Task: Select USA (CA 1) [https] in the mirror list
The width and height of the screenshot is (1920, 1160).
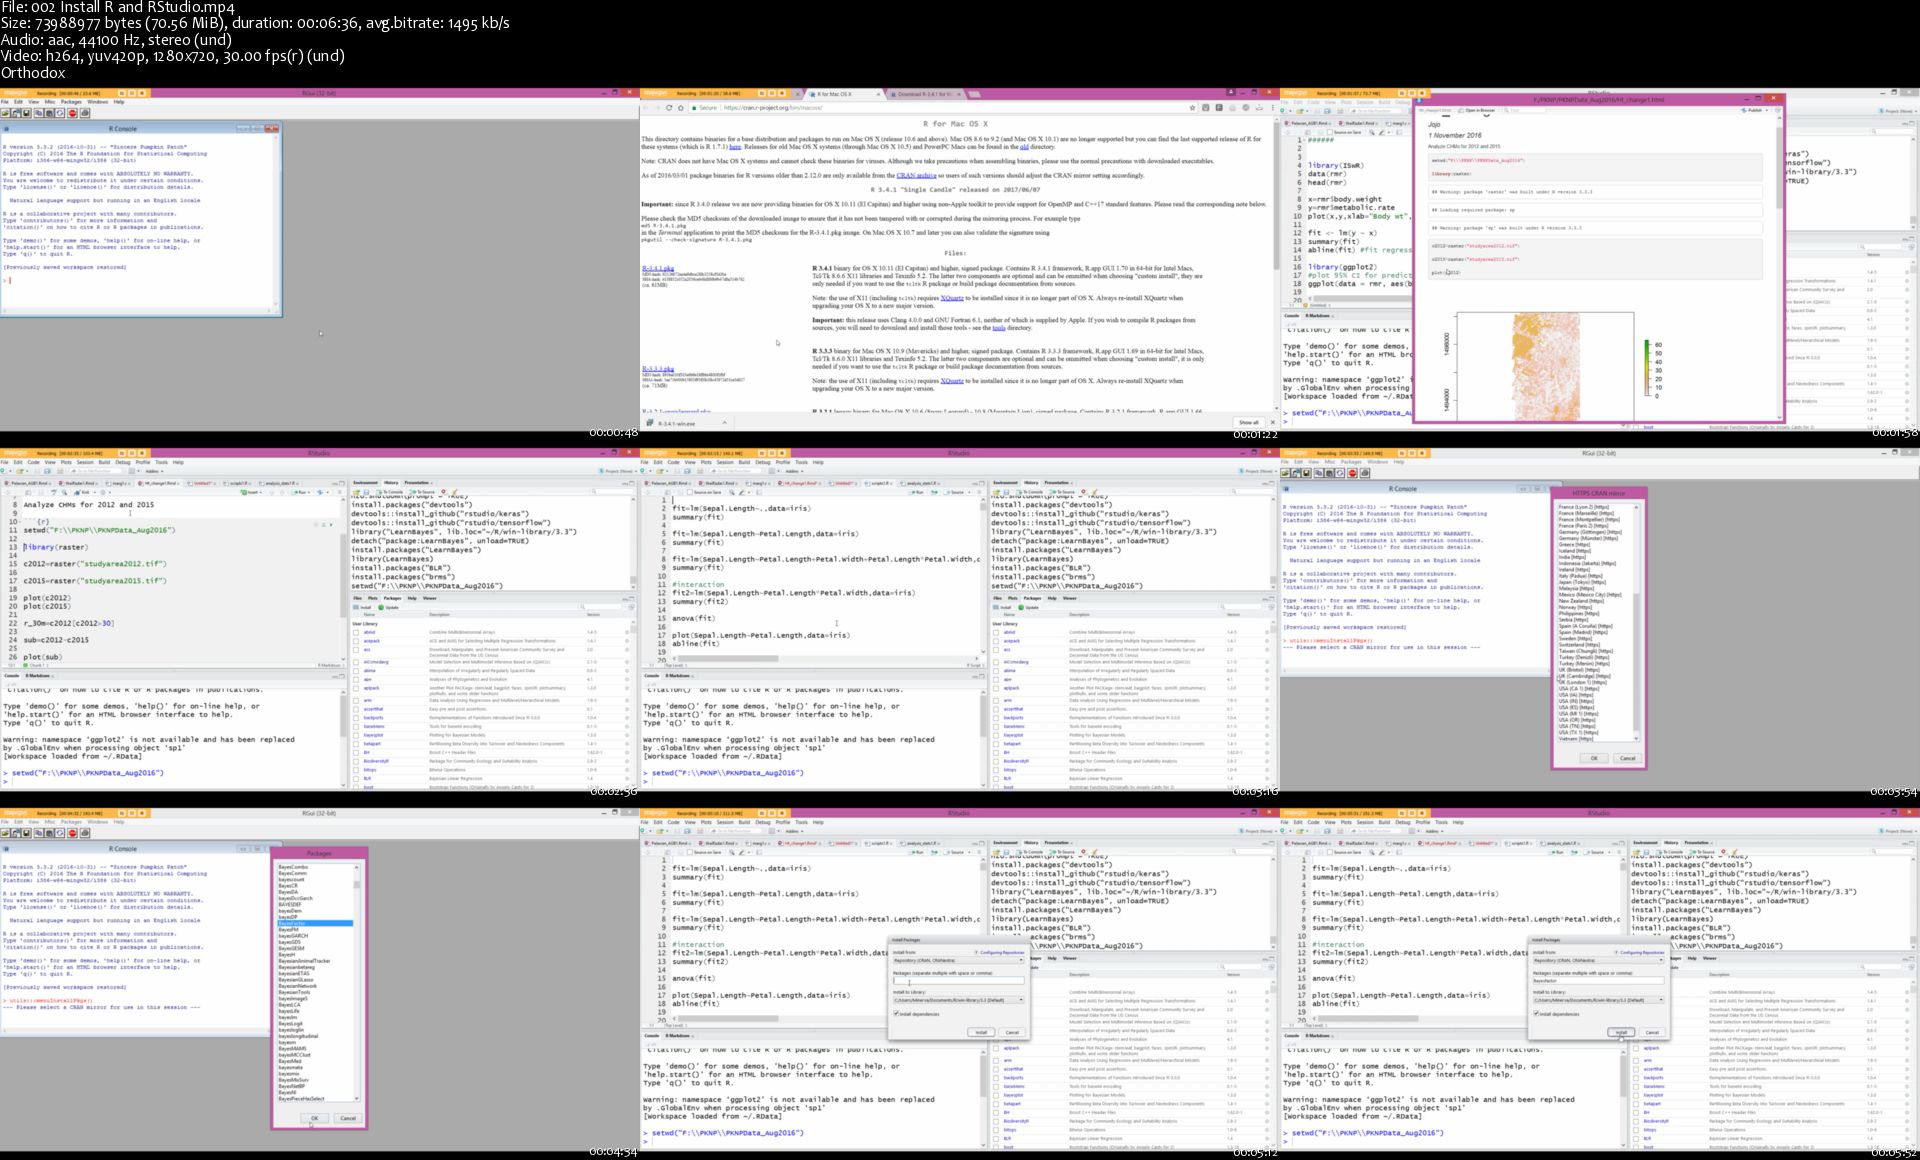Action: pos(1578,689)
